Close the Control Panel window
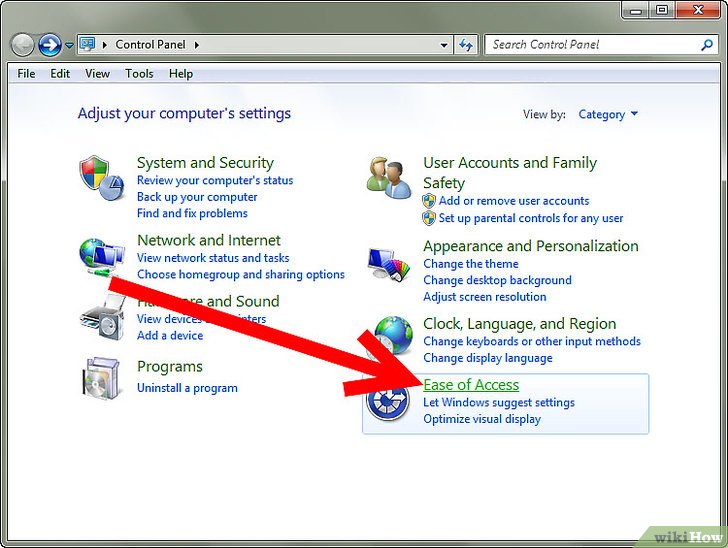 click(x=698, y=10)
